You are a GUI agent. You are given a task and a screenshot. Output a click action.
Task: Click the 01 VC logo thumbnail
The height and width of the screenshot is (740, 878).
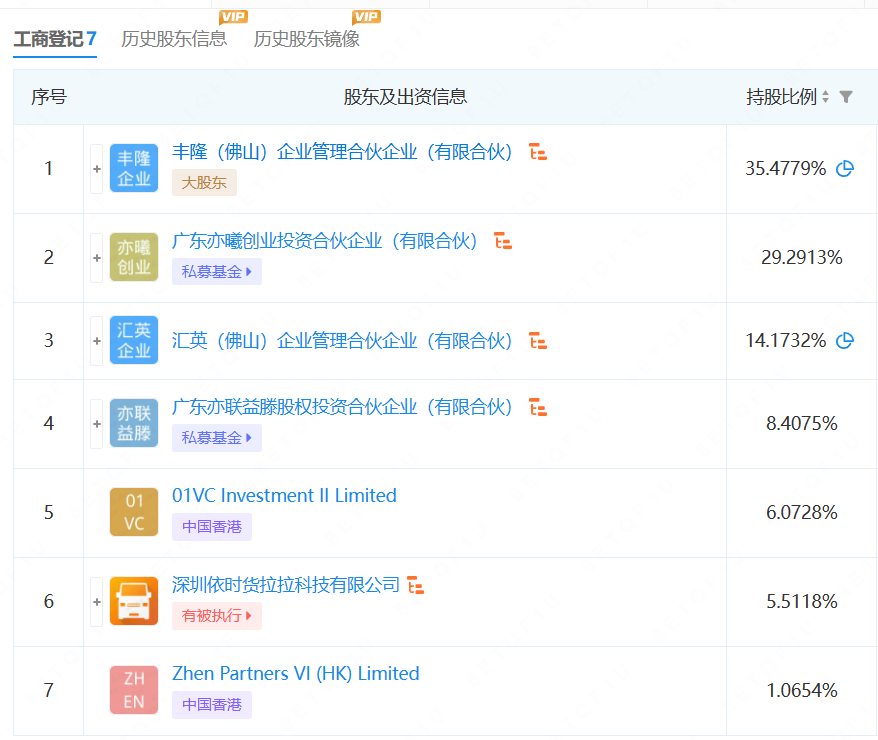134,512
